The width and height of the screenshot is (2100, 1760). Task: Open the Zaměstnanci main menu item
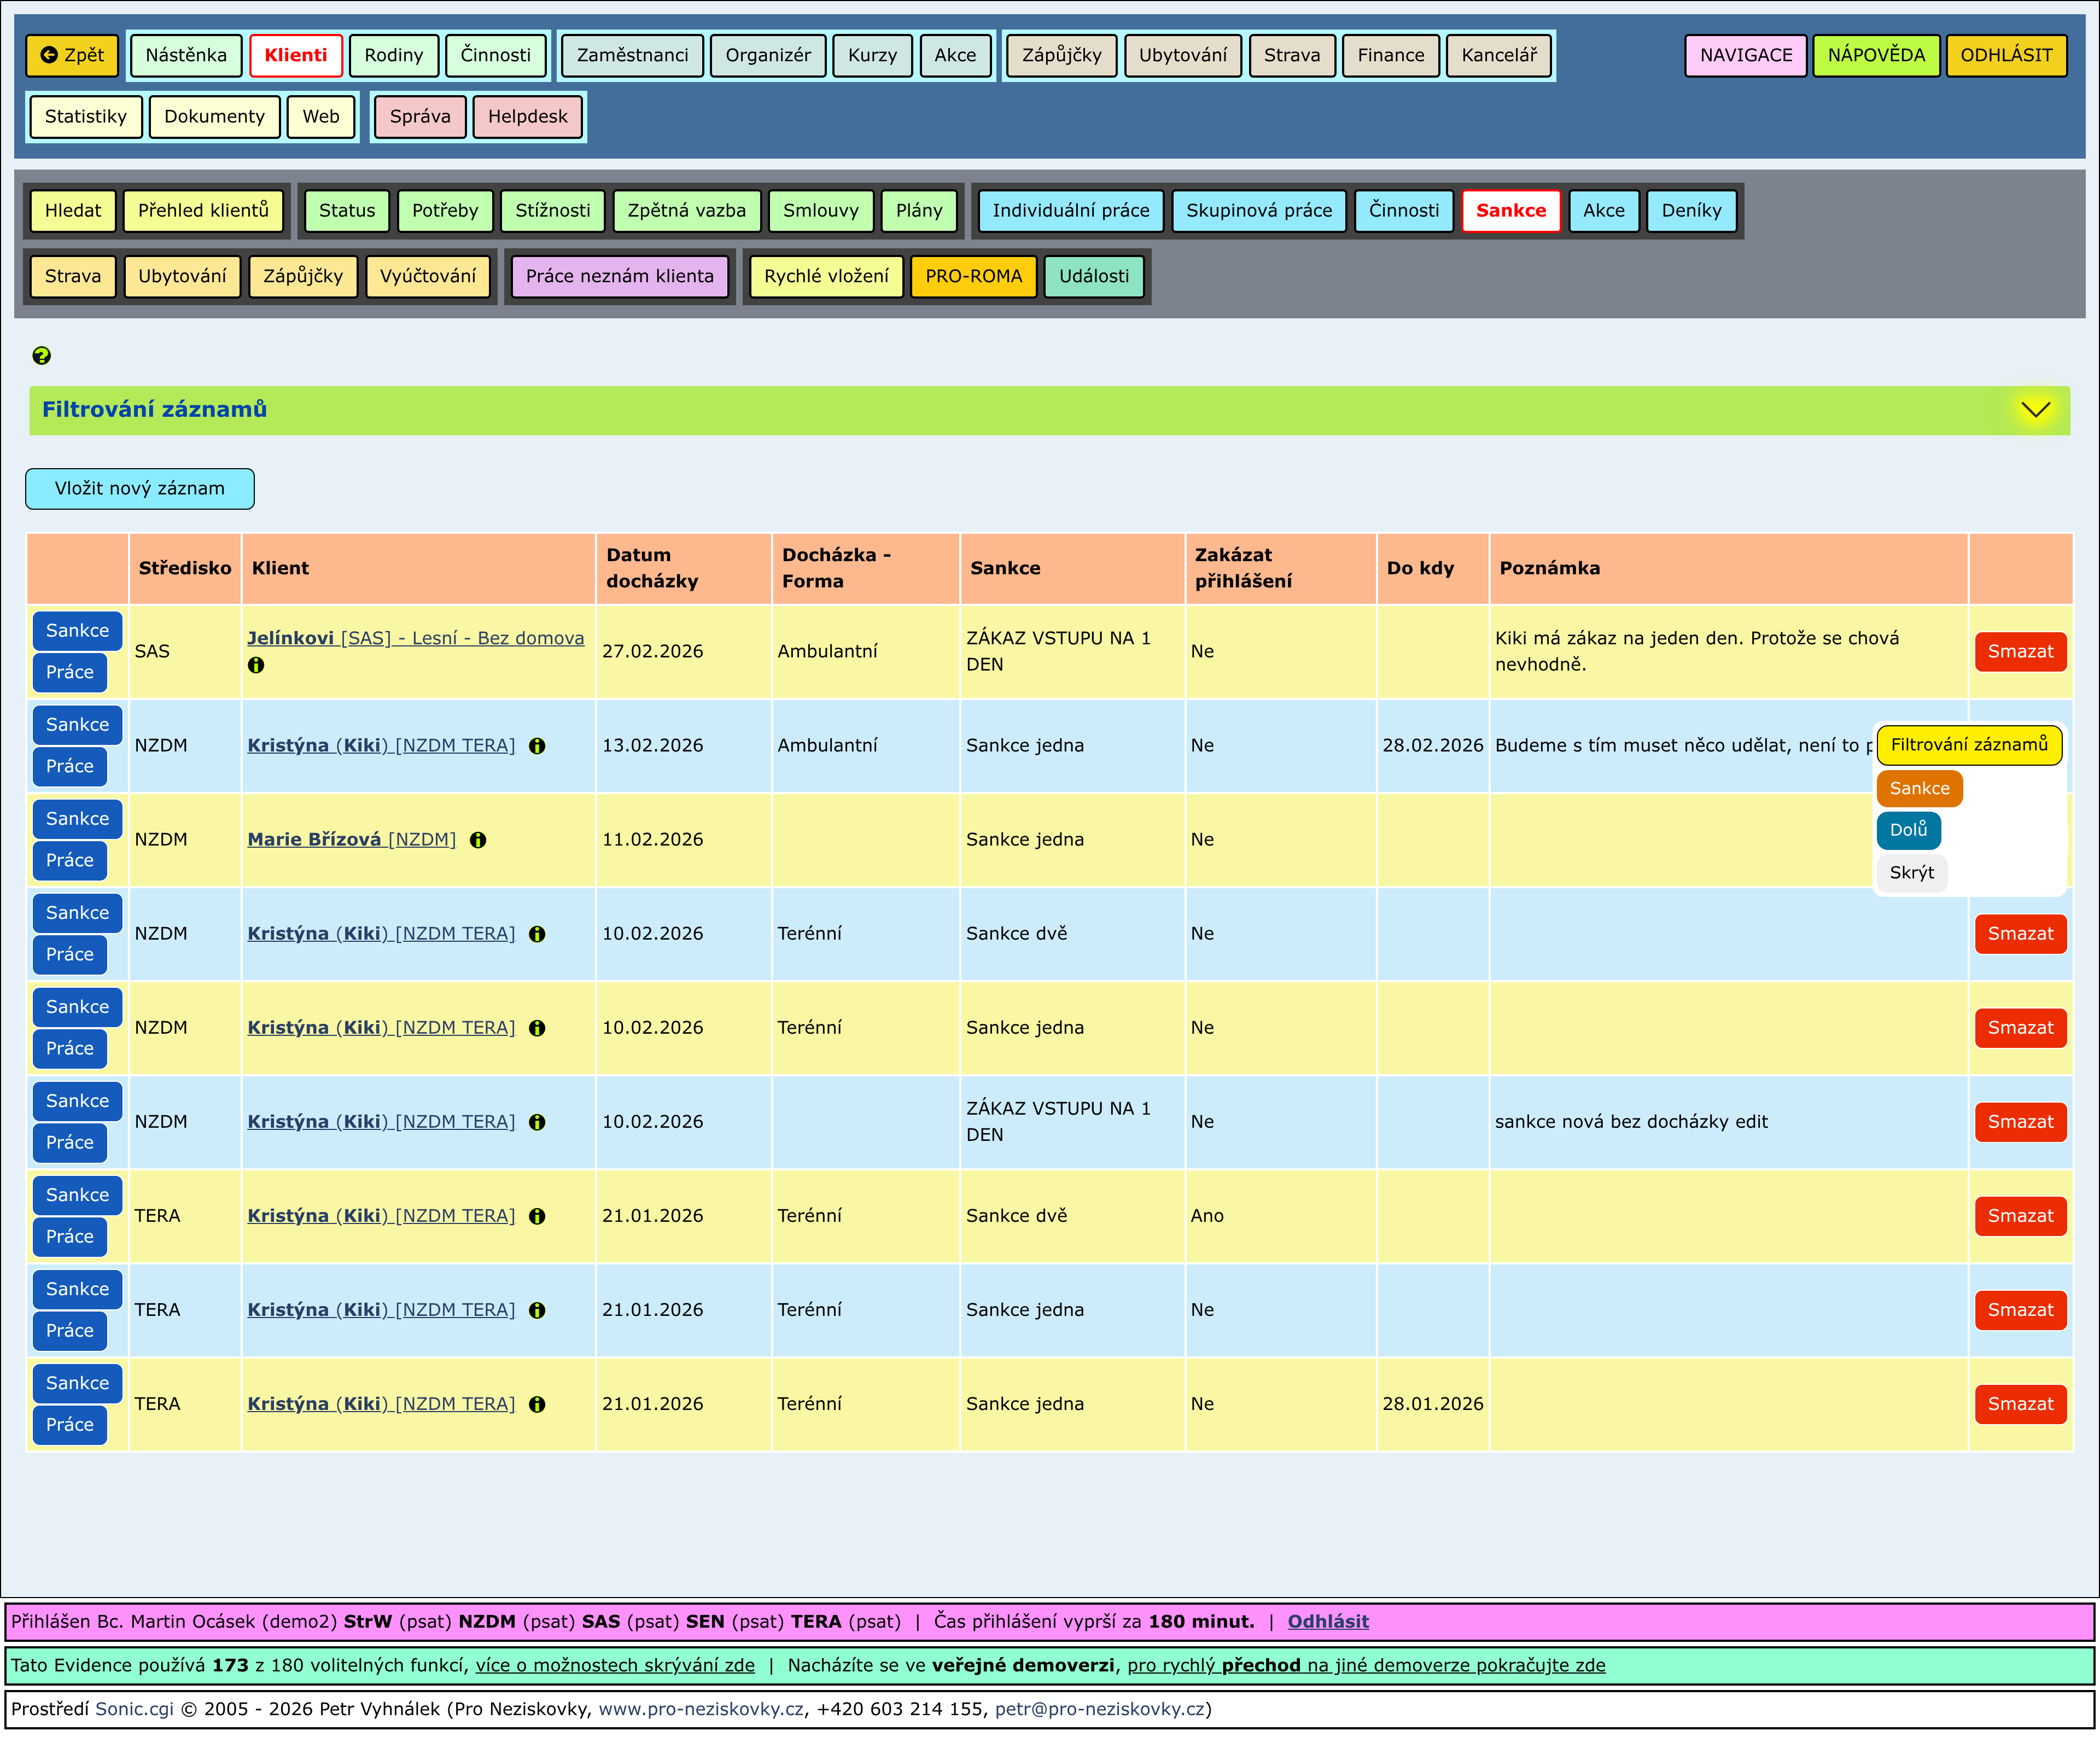click(x=632, y=55)
